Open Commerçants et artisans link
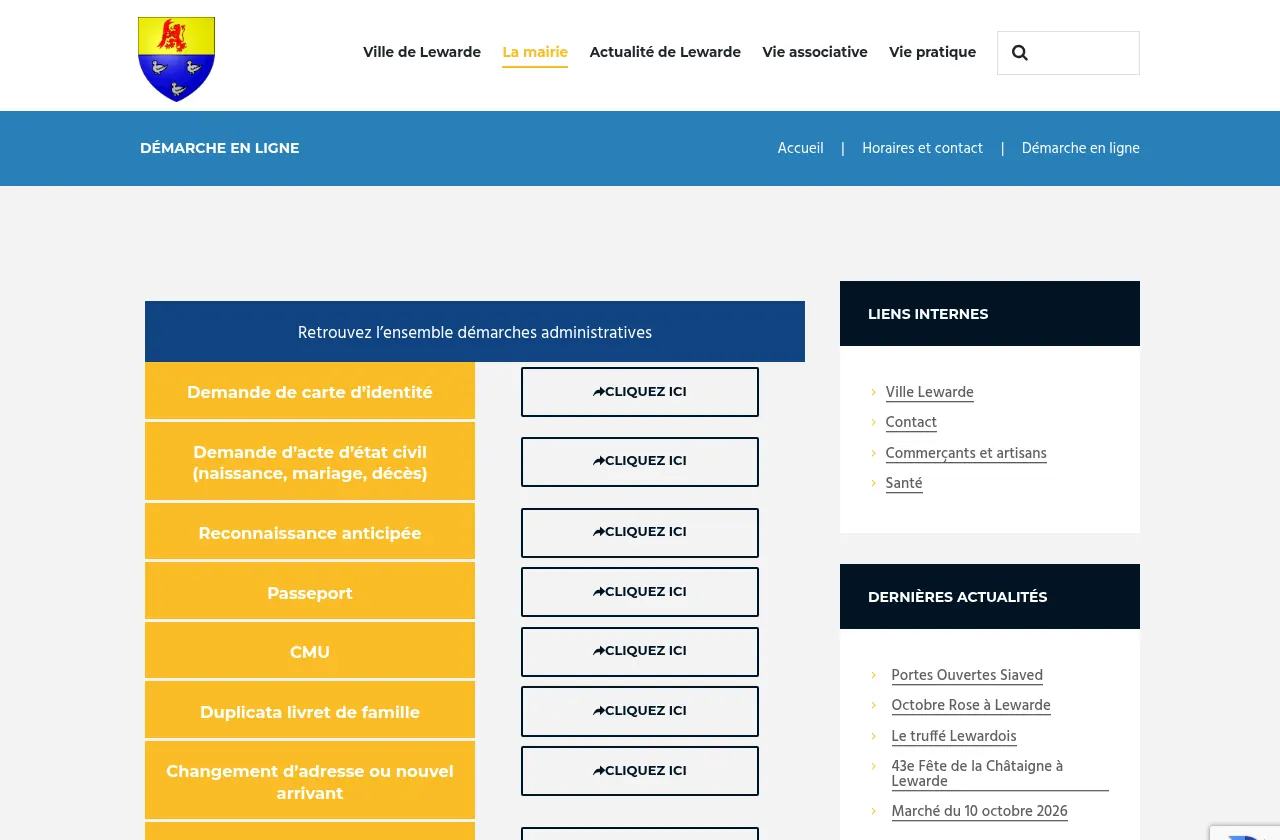The height and width of the screenshot is (840, 1280). [x=966, y=453]
